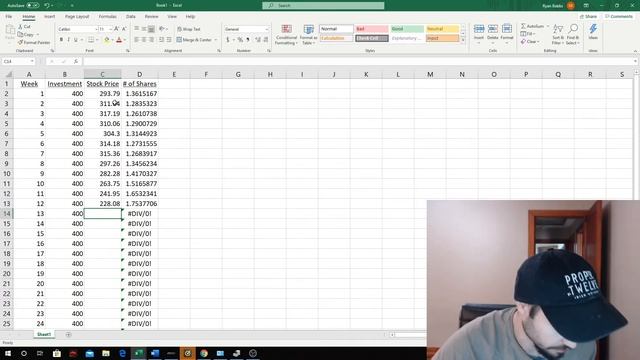Click the Decrease Font Size icon
This screenshot has height=360, width=640.
coord(124,29)
